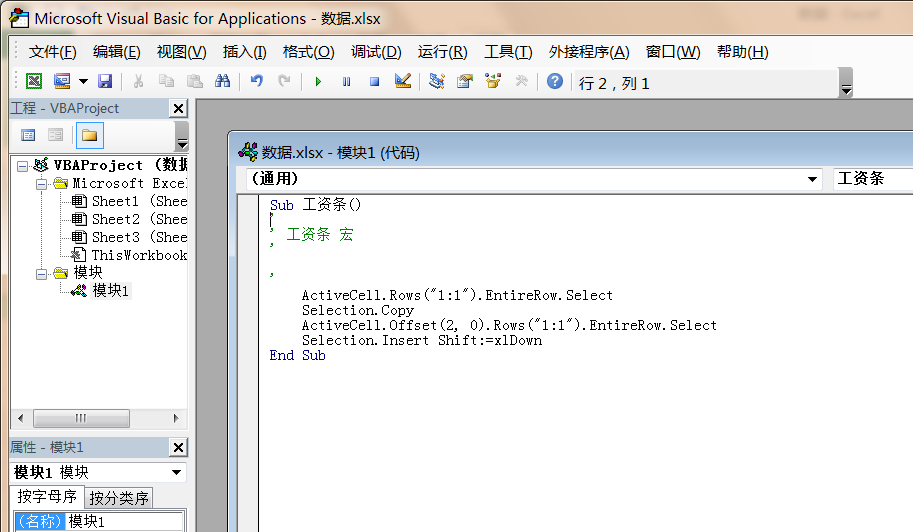Open the 窗口(W) menu

pyautogui.click(x=673, y=52)
